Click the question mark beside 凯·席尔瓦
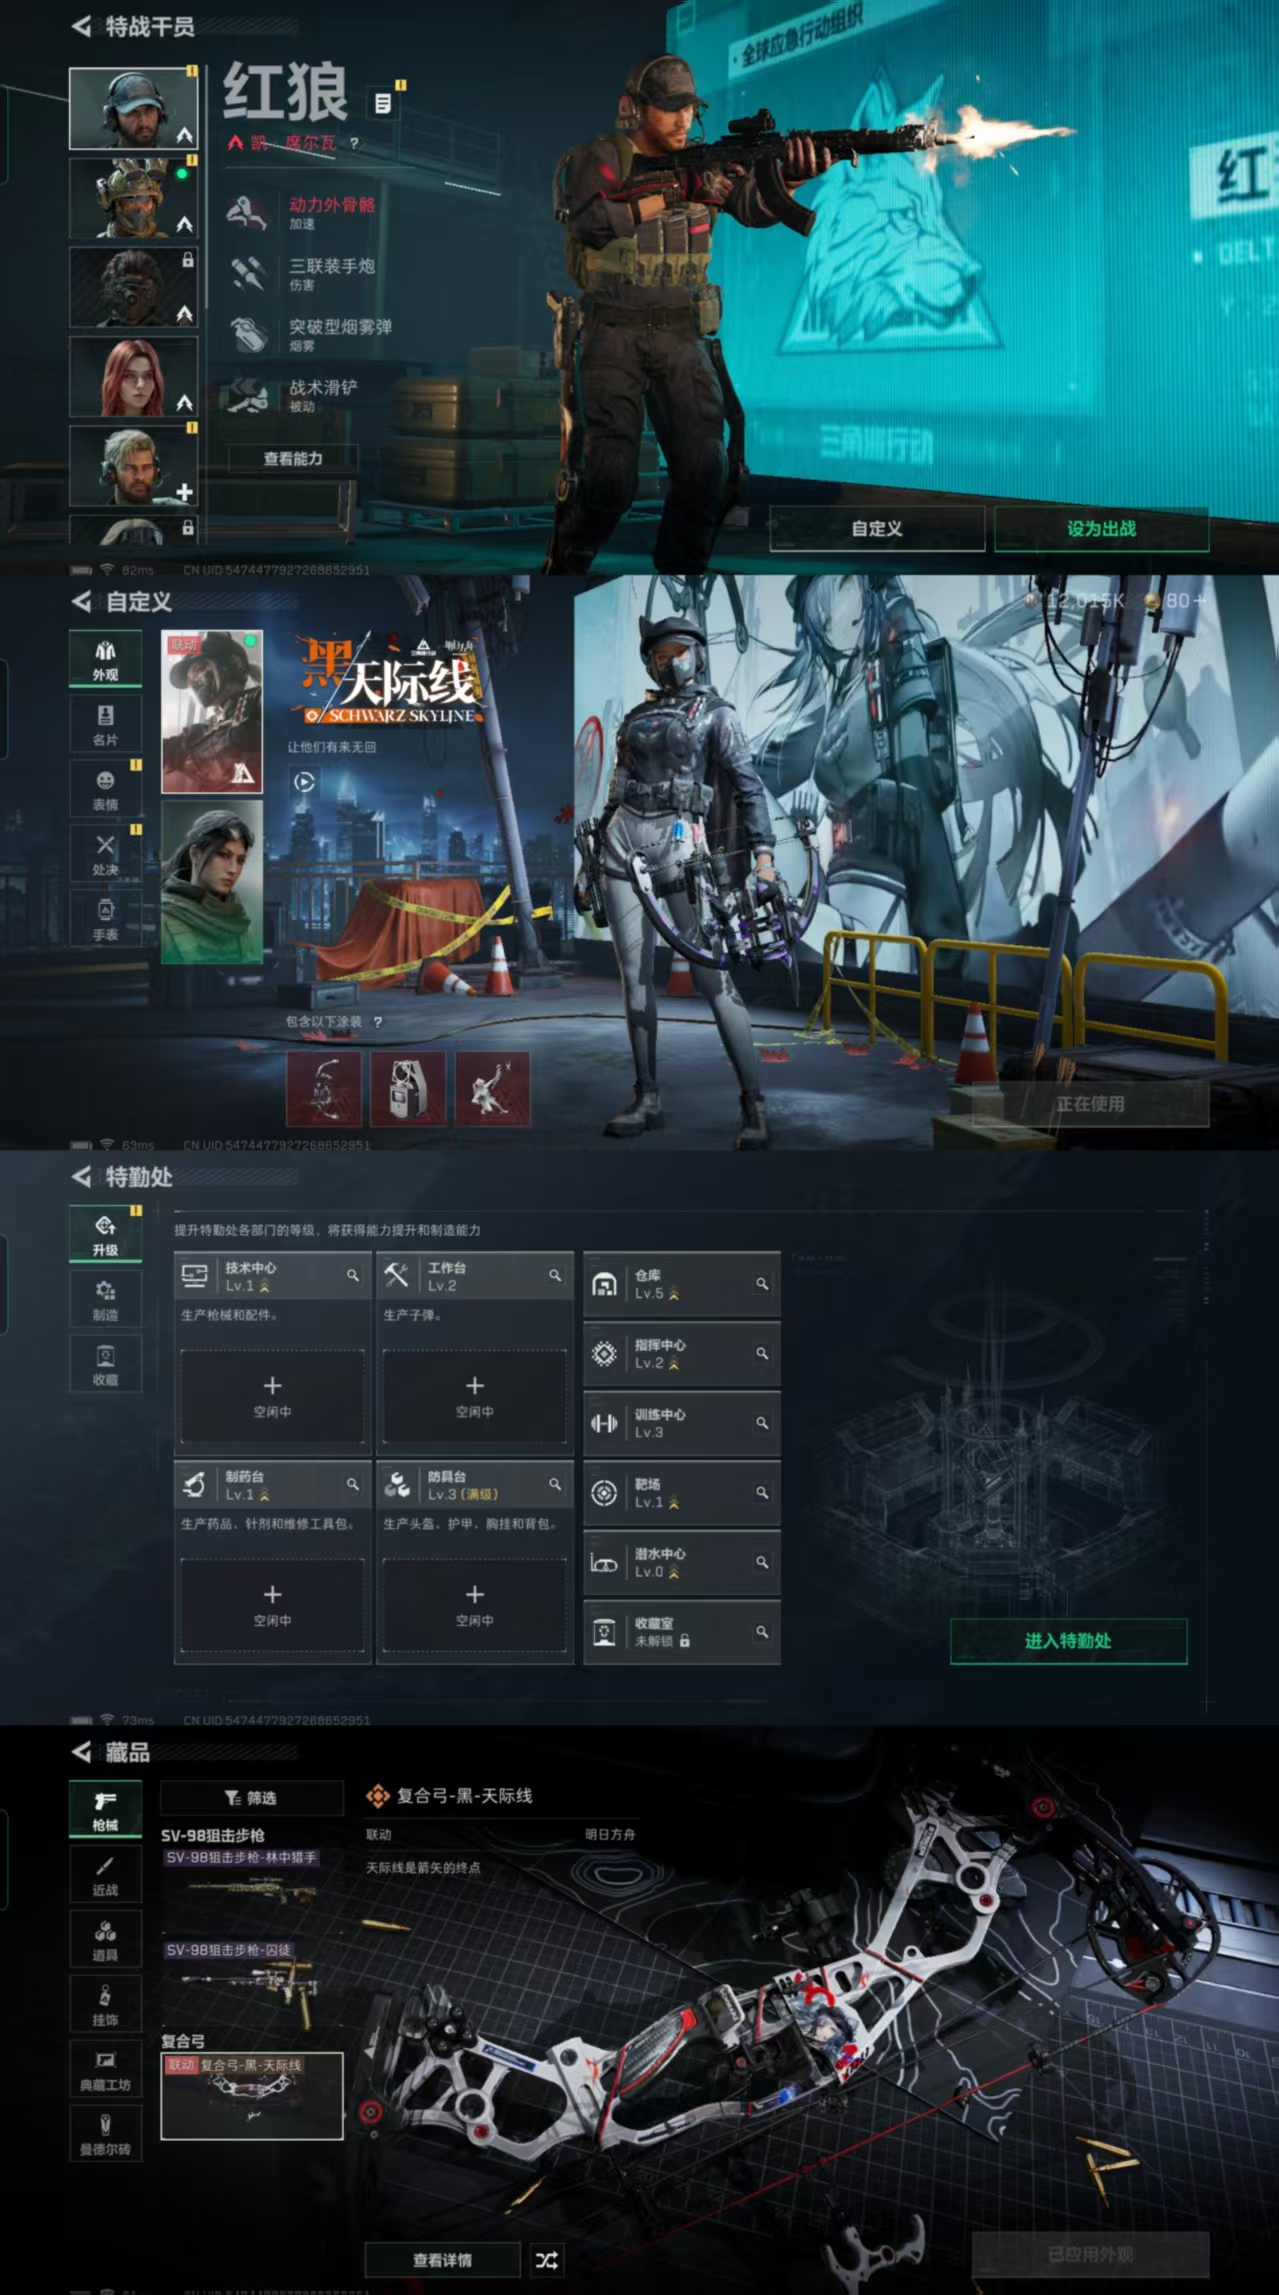Viewport: 1279px width, 2295px height. tap(354, 143)
